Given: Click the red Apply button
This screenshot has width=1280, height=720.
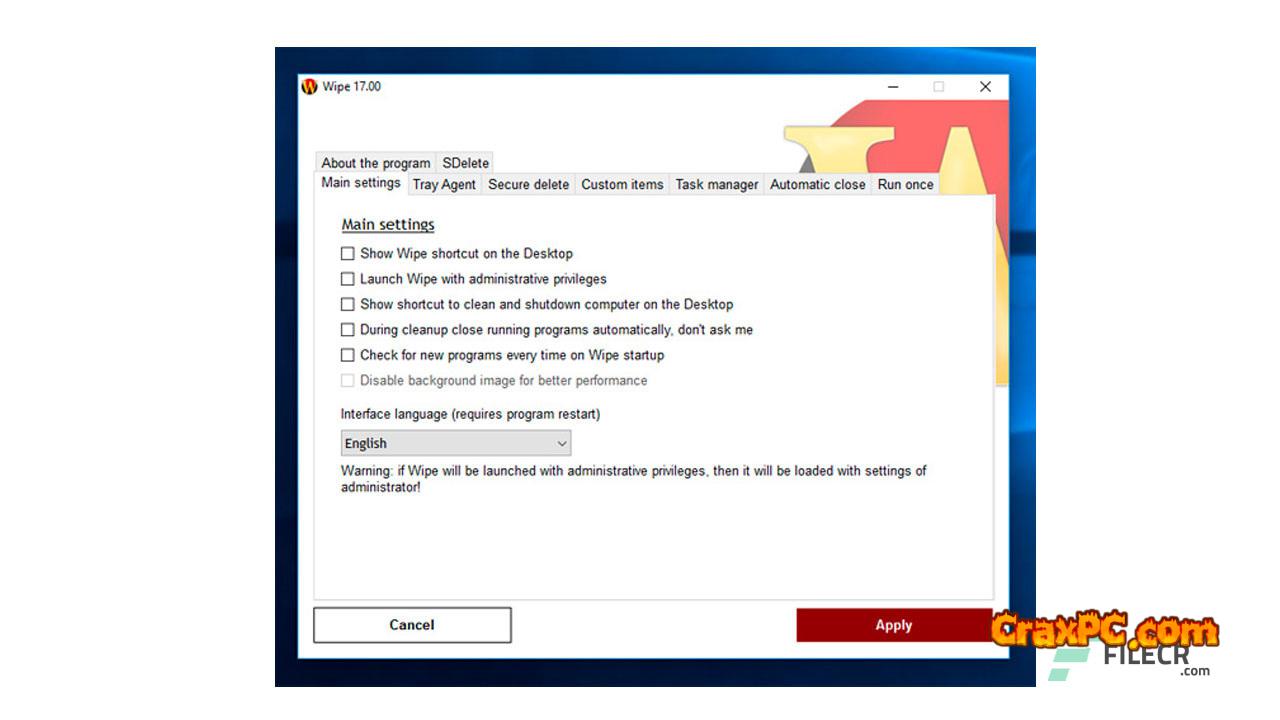Looking at the screenshot, I should [x=893, y=625].
